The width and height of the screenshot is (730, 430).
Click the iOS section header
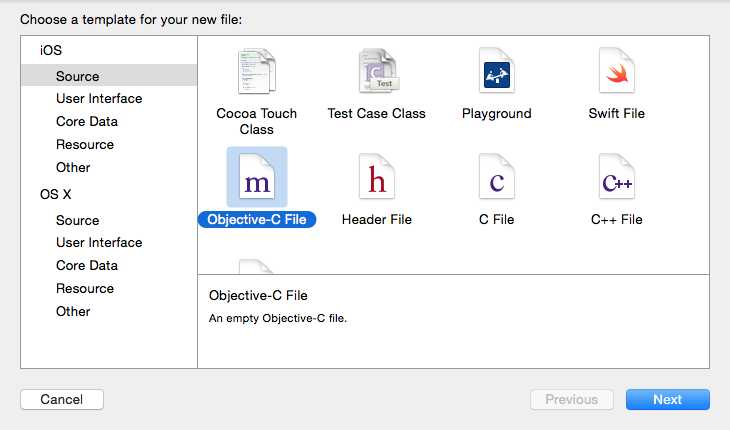click(51, 50)
